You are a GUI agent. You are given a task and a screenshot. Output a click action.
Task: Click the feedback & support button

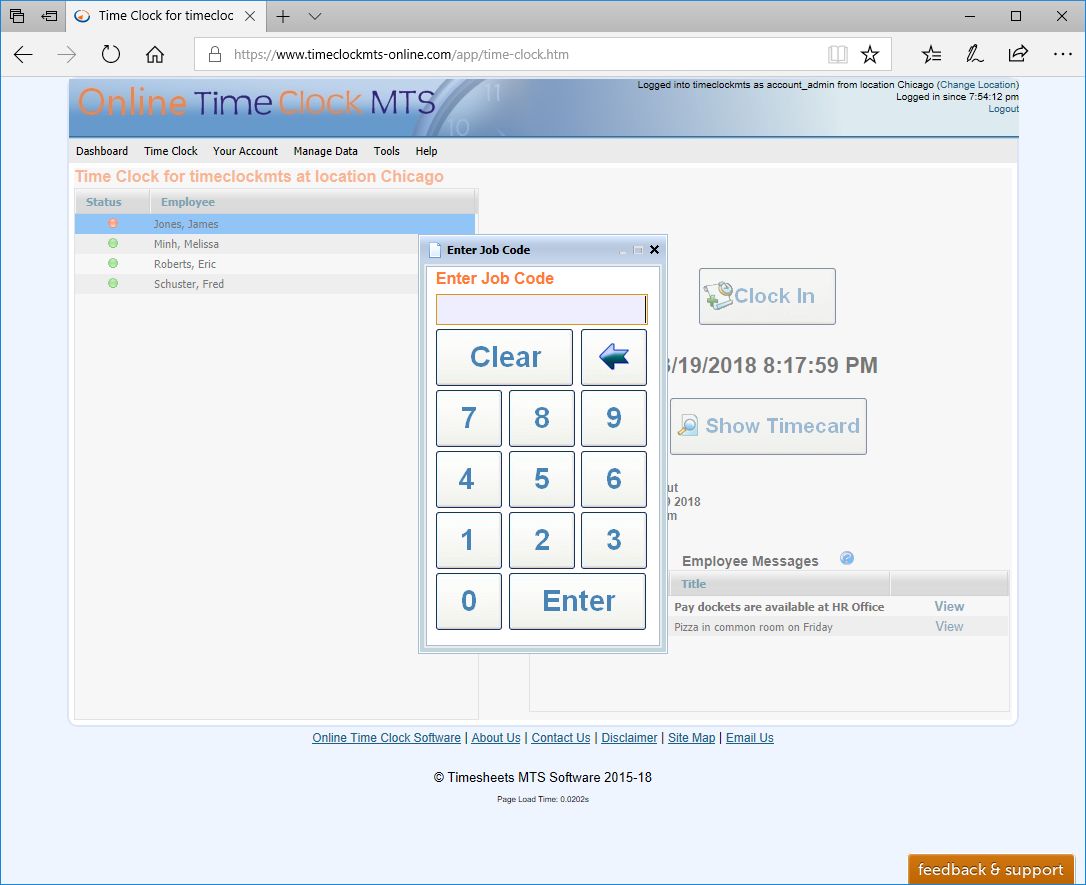point(990,869)
